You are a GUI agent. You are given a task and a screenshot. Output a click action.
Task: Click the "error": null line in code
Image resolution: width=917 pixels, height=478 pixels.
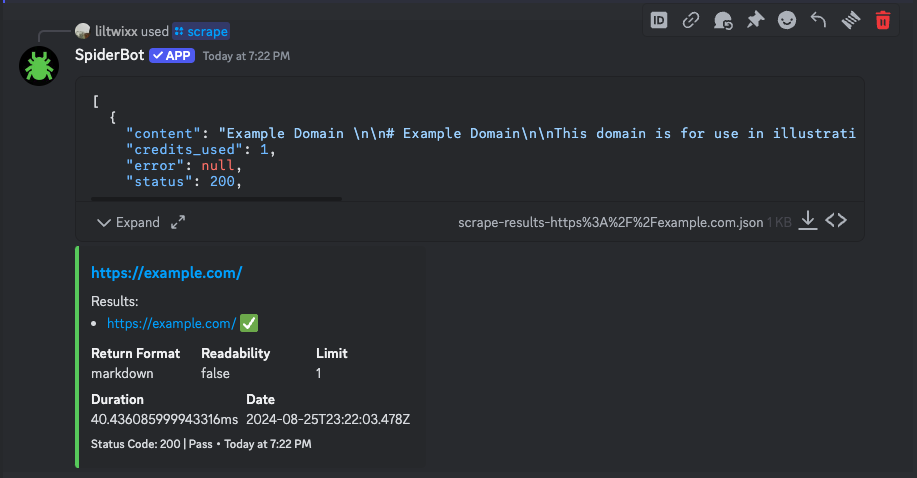pos(184,166)
